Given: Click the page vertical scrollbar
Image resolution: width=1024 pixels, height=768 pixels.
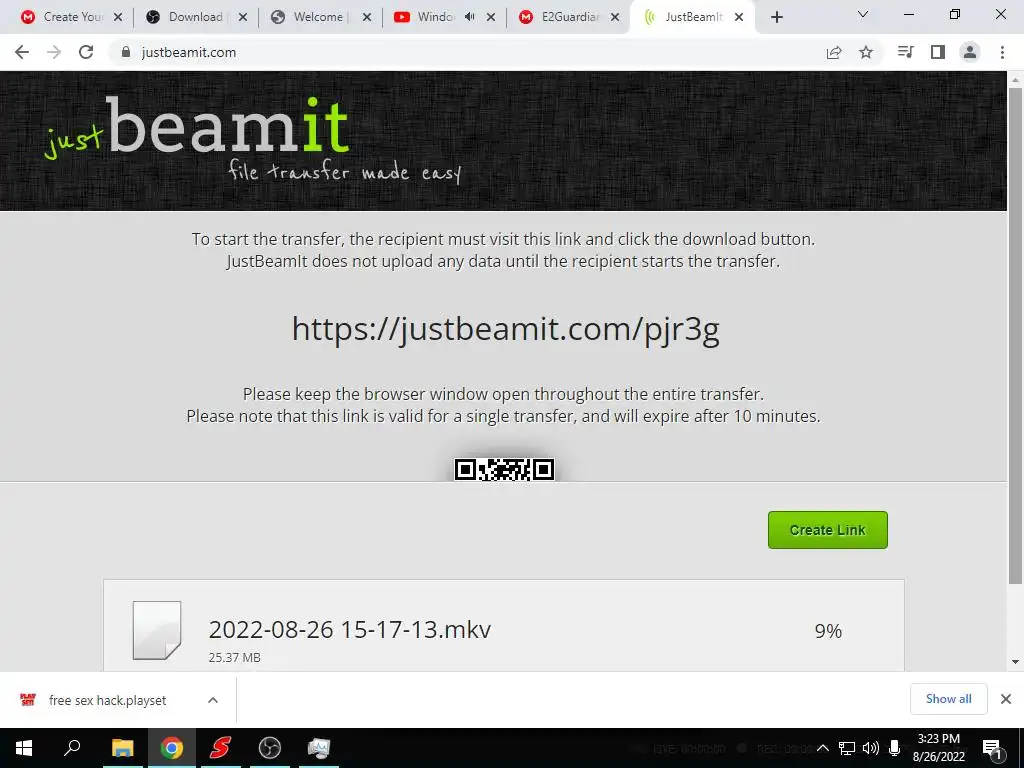Looking at the screenshot, I should [x=1015, y=336].
